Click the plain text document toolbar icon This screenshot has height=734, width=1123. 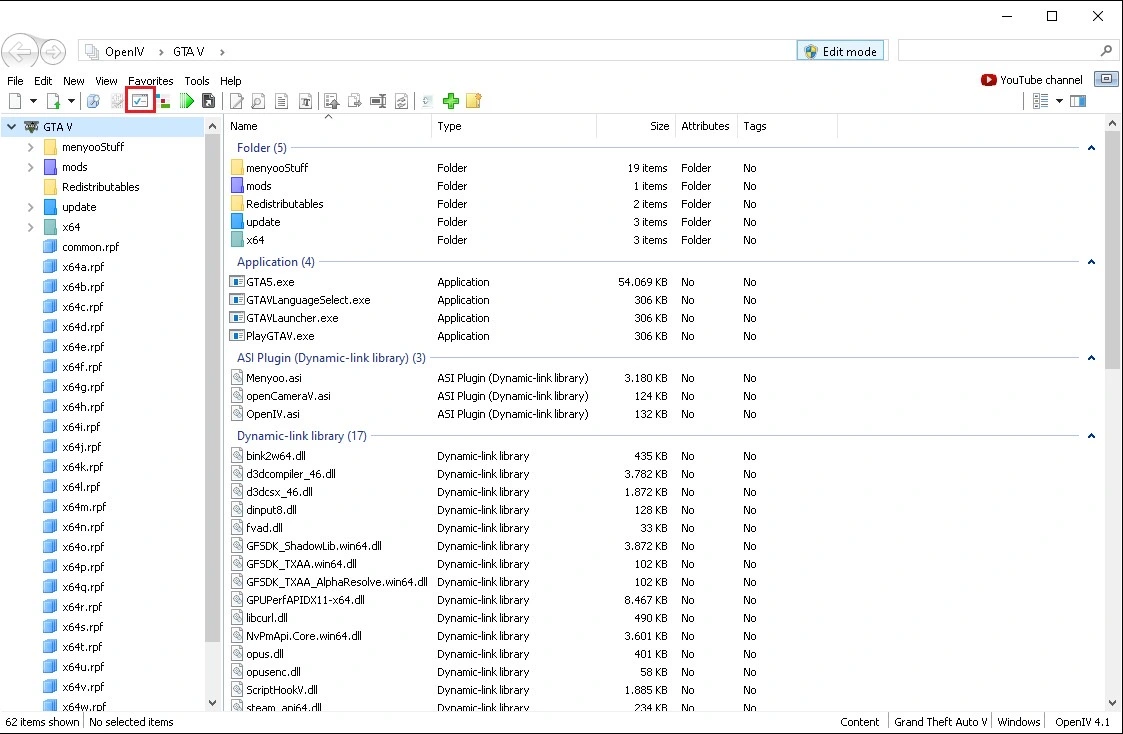281,101
